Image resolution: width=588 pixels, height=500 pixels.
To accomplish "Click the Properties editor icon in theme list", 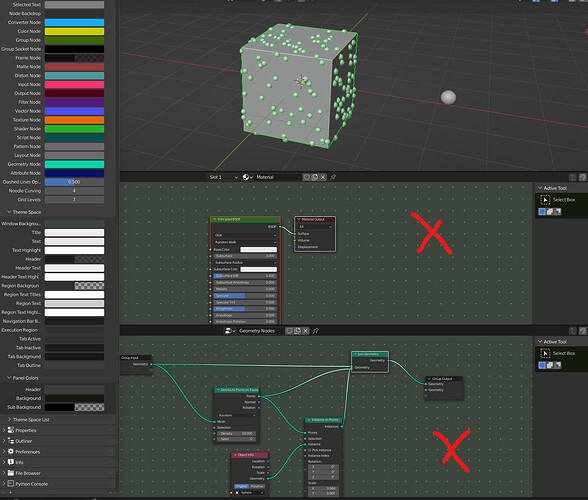I will pos(11,430).
